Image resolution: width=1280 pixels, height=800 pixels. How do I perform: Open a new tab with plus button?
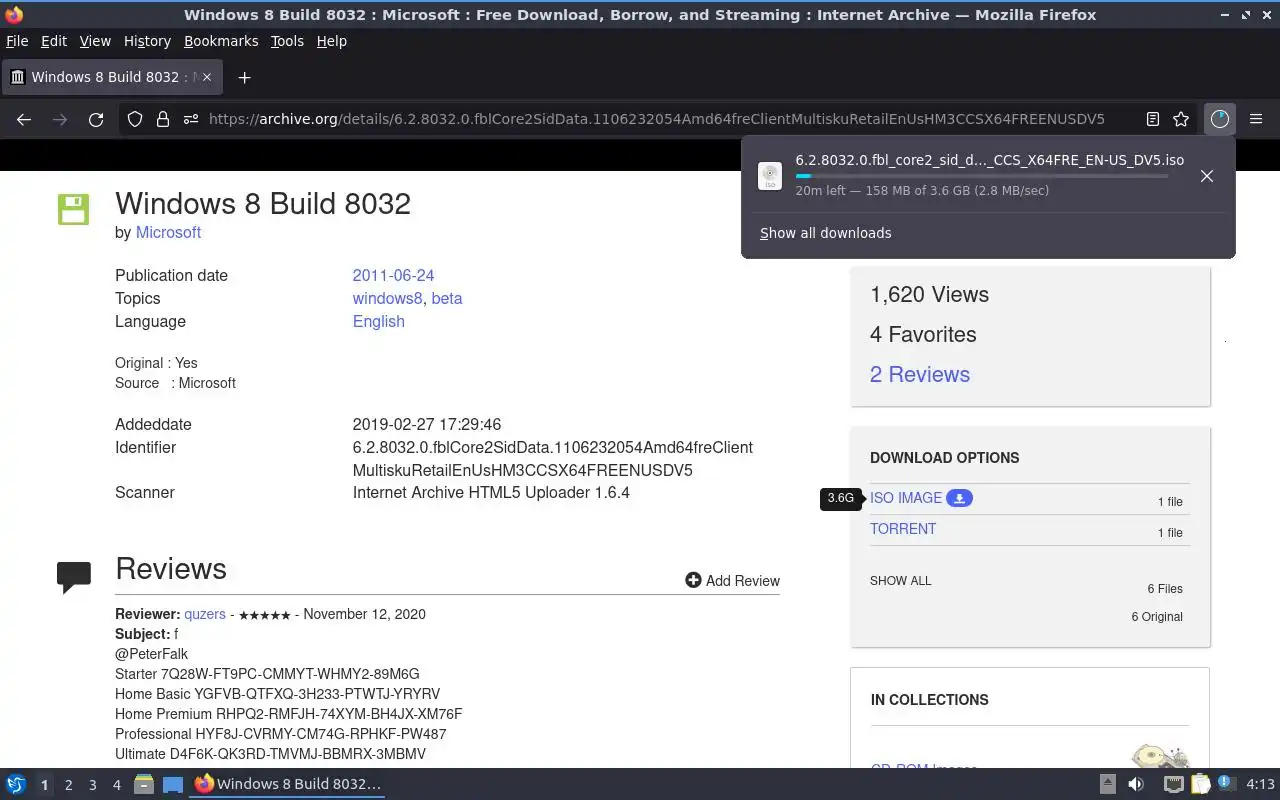click(x=244, y=77)
